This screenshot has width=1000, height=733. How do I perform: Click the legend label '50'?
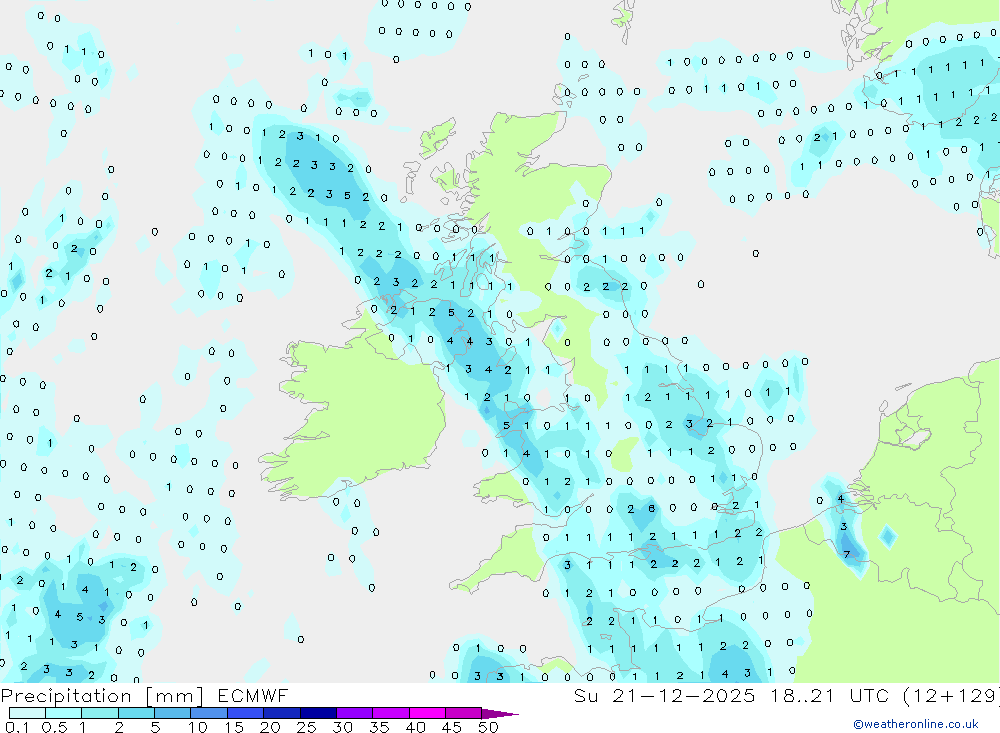coord(488,727)
